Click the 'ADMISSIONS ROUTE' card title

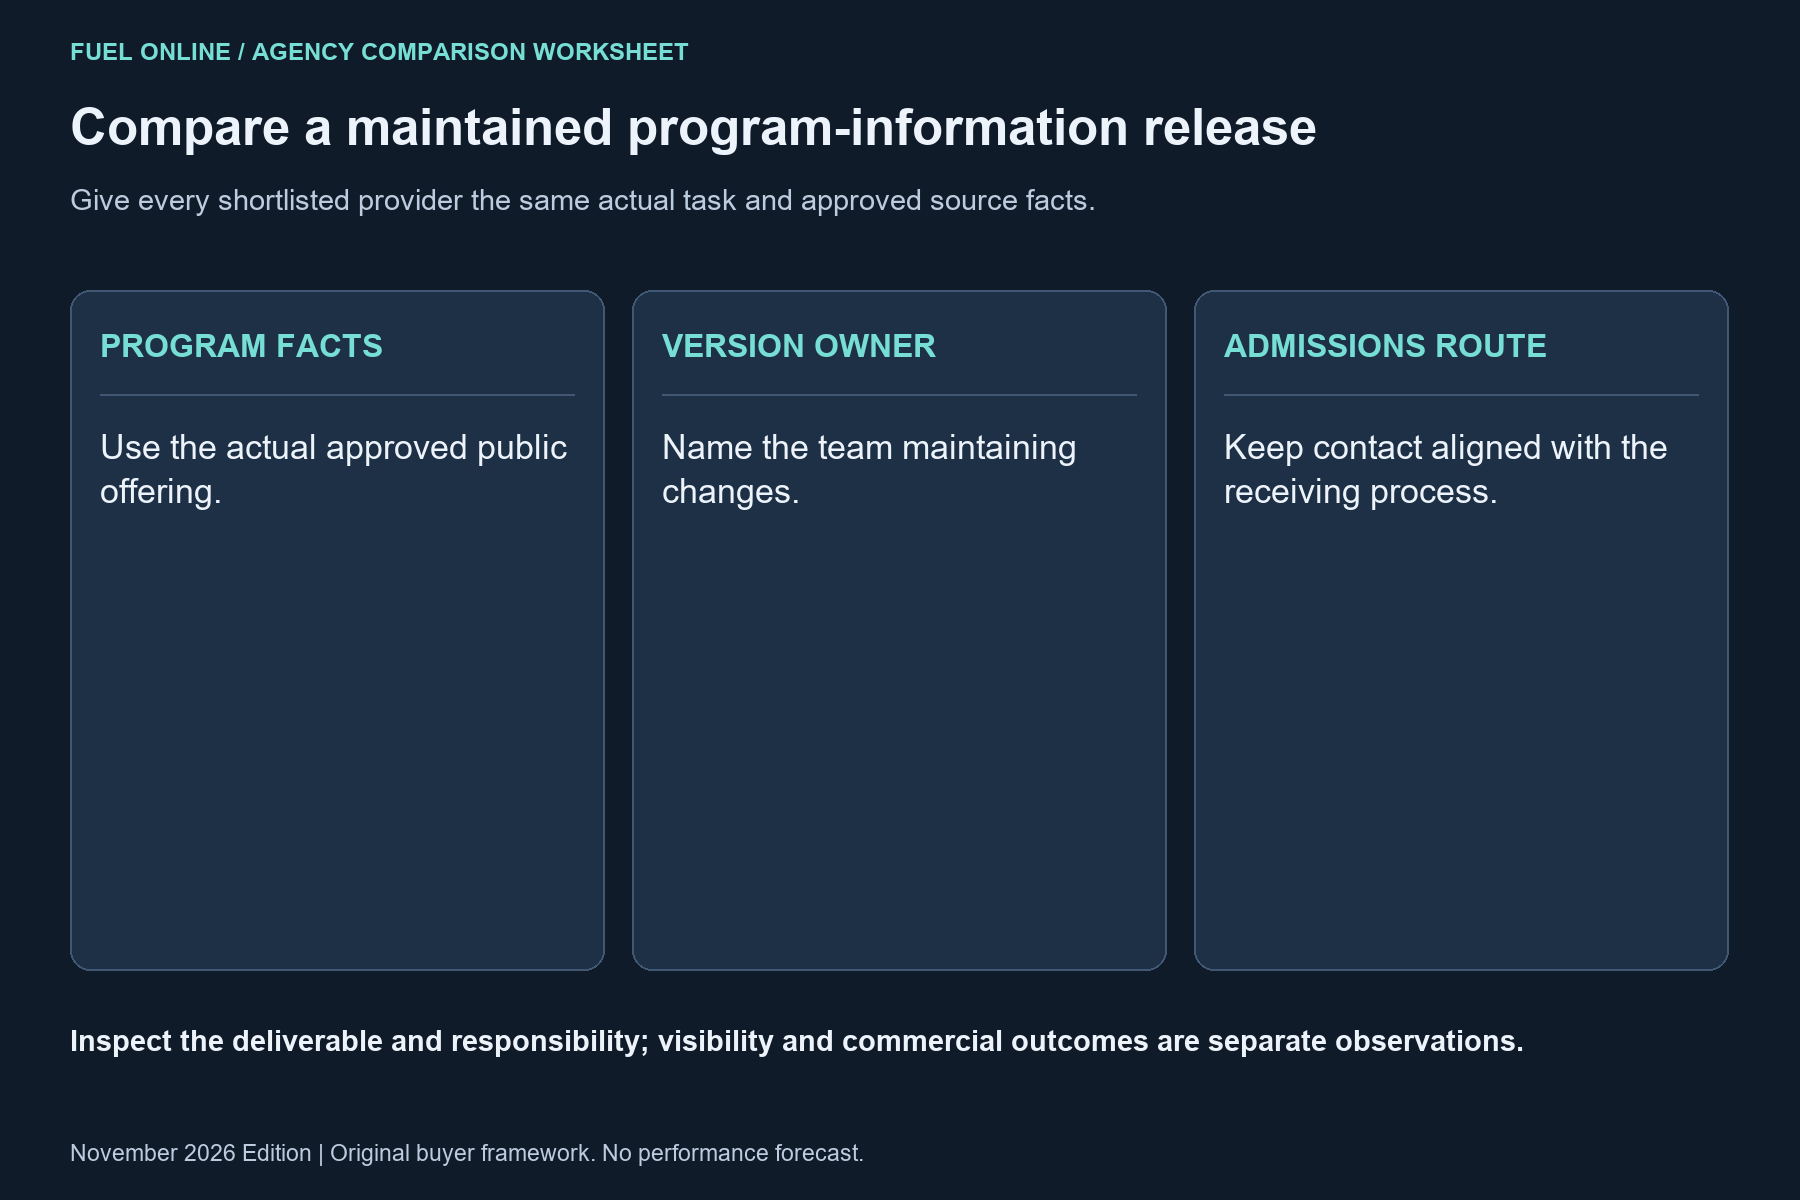pos(1385,346)
